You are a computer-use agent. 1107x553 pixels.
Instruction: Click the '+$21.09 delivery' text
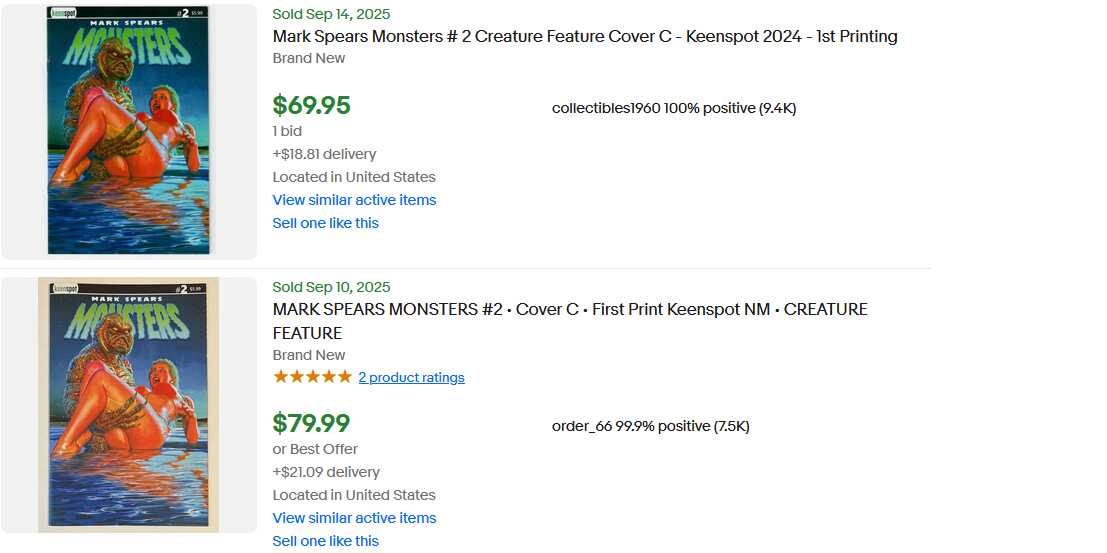(x=326, y=472)
